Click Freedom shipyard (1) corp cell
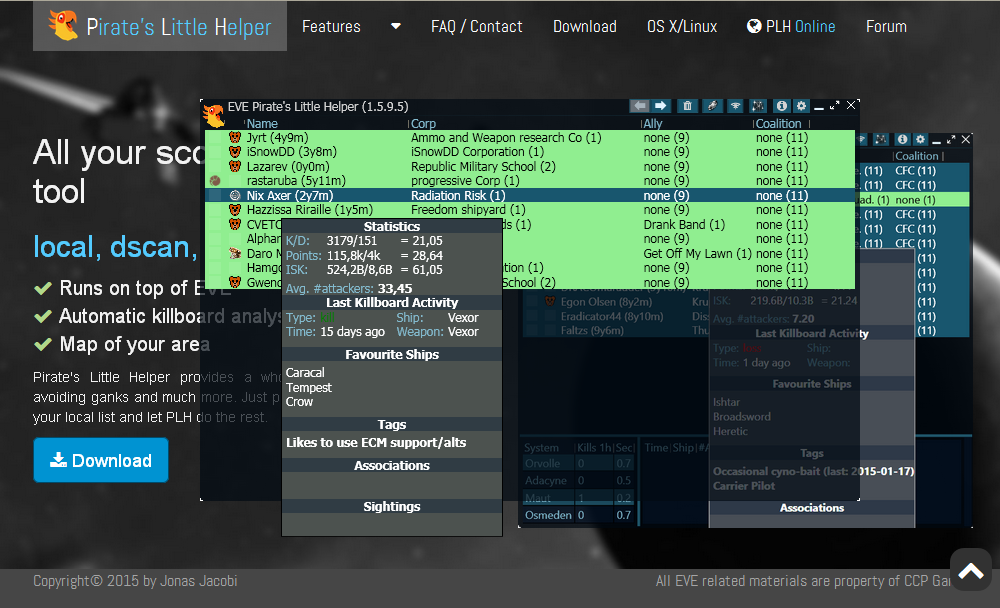 (468, 210)
